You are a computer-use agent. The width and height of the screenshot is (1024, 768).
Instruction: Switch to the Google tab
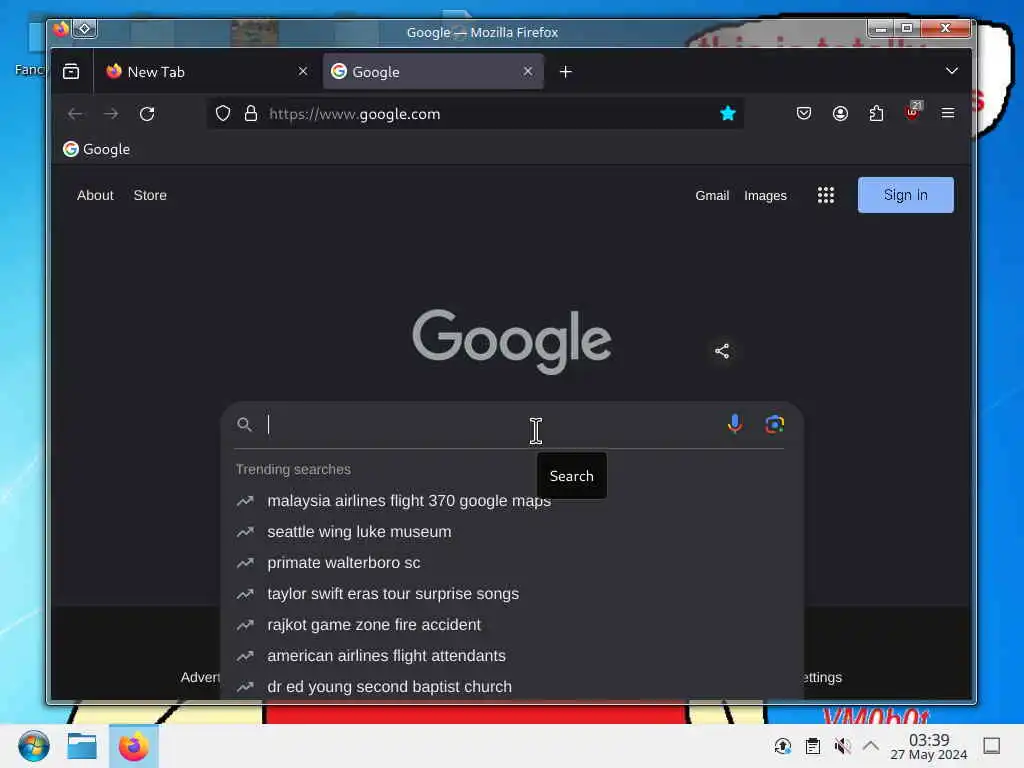433,72
